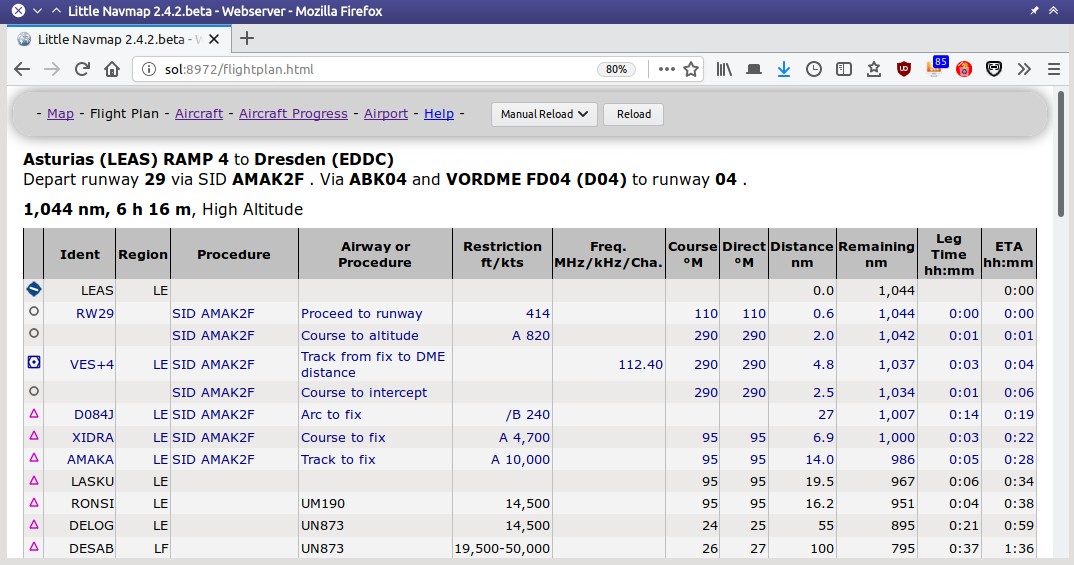Click the Leg Time column header

(949, 254)
